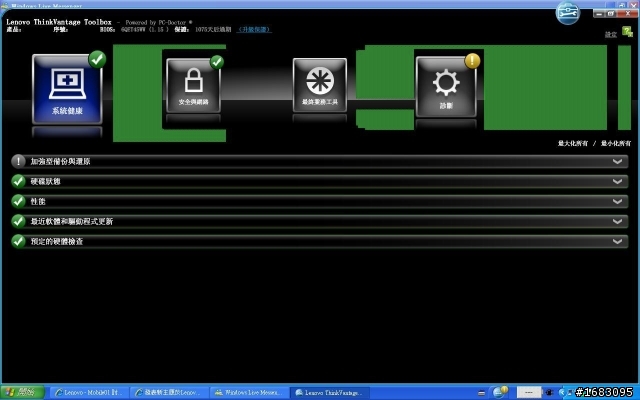Switch to Lenovo - Mobile01 taskbar window
The height and width of the screenshot is (400, 640).
point(89,392)
